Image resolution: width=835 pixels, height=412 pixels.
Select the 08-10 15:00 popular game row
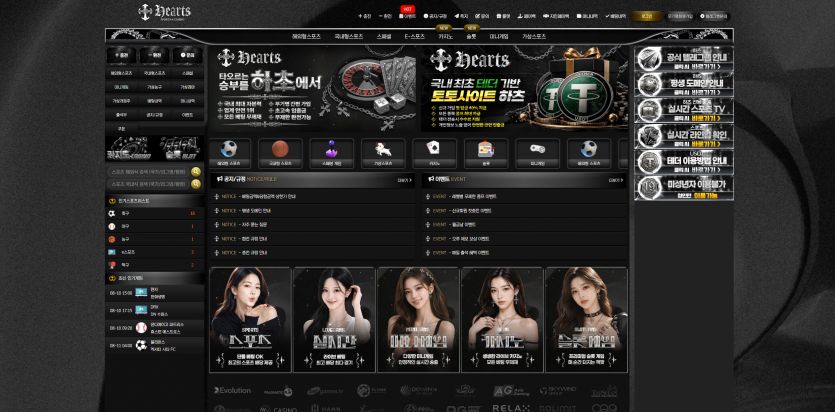click(154, 293)
